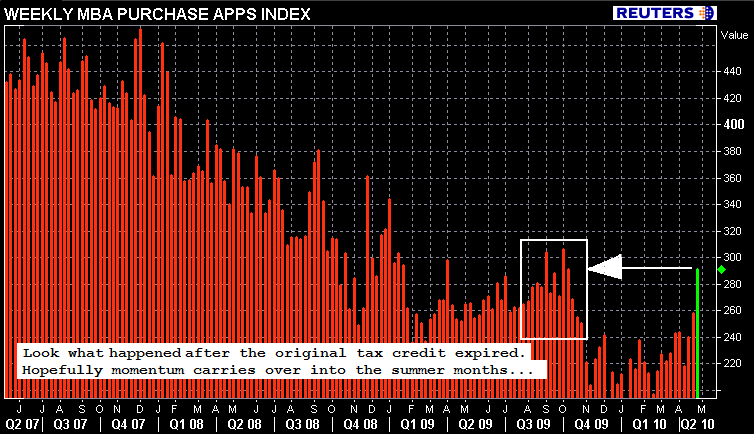Screen dimensions: 754x434
Task: Click the white highlight rectangle's top border
Action: pyautogui.click(x=553, y=241)
